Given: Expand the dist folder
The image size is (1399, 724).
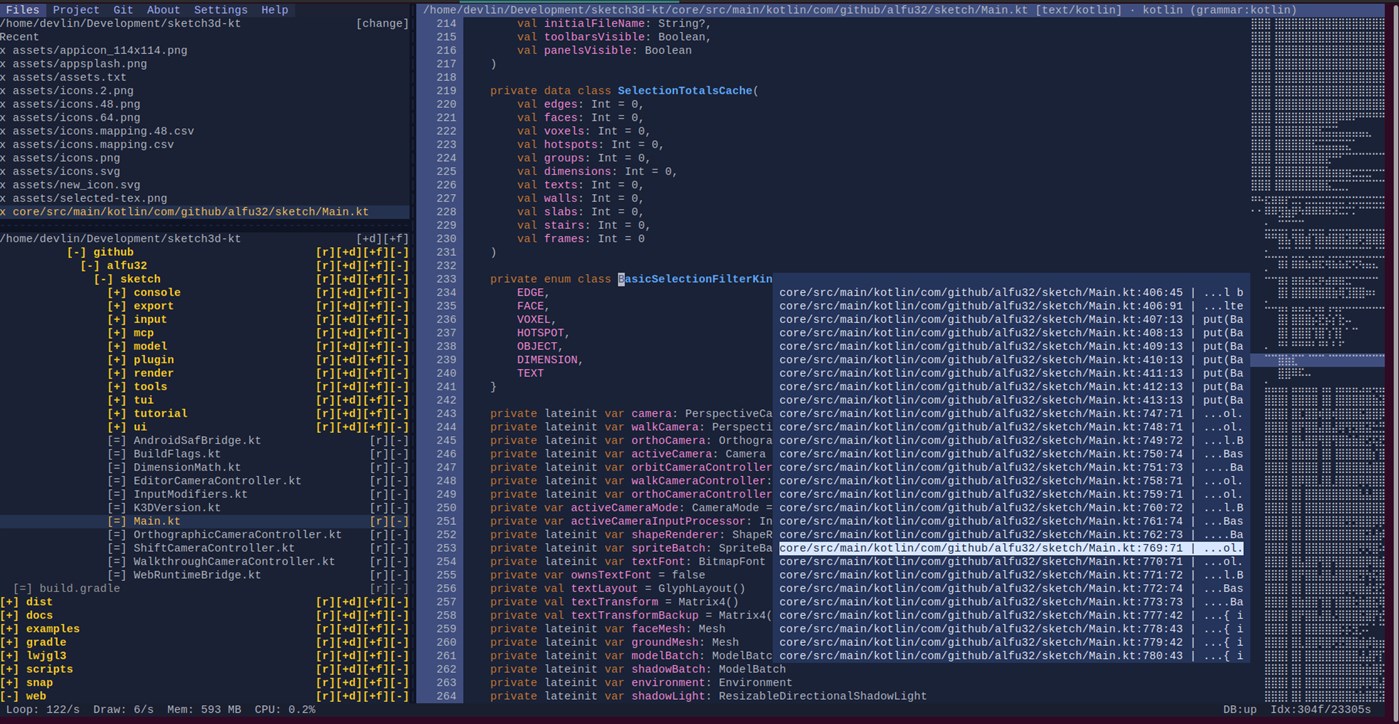Looking at the screenshot, I should pos(10,602).
